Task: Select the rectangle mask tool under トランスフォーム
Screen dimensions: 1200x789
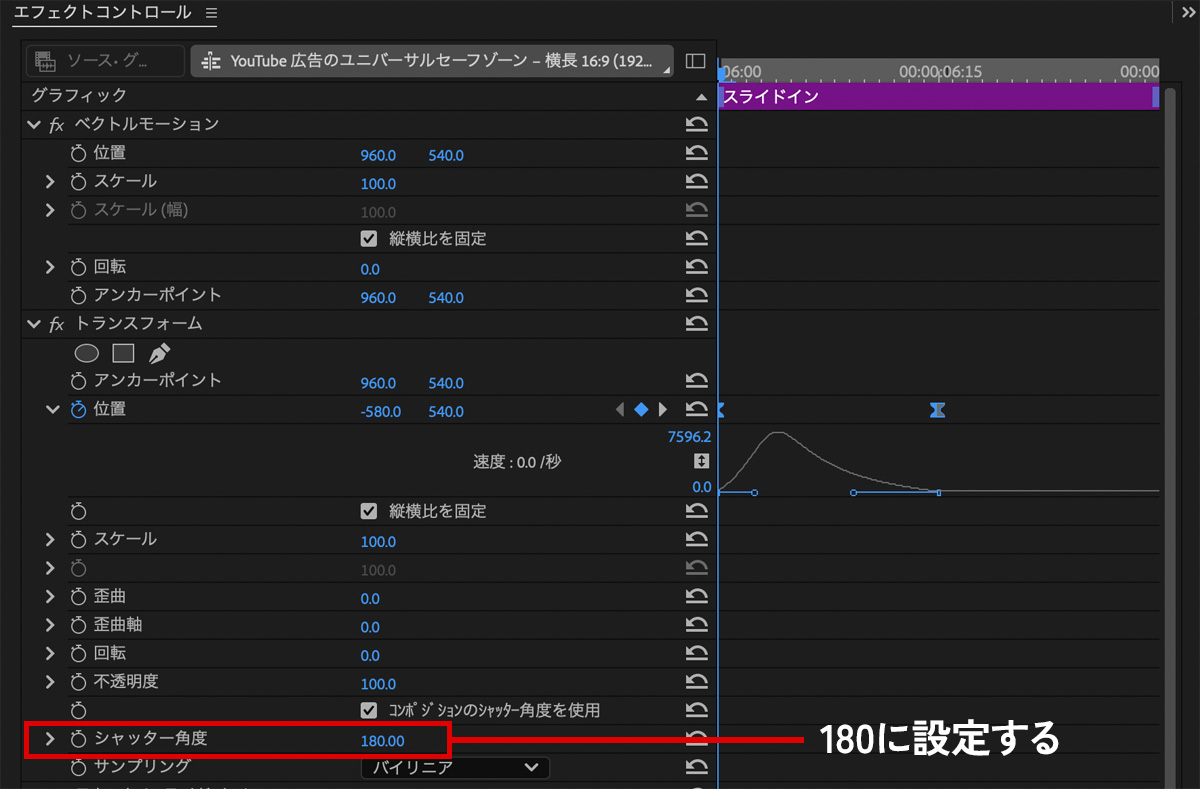Action: coord(123,353)
